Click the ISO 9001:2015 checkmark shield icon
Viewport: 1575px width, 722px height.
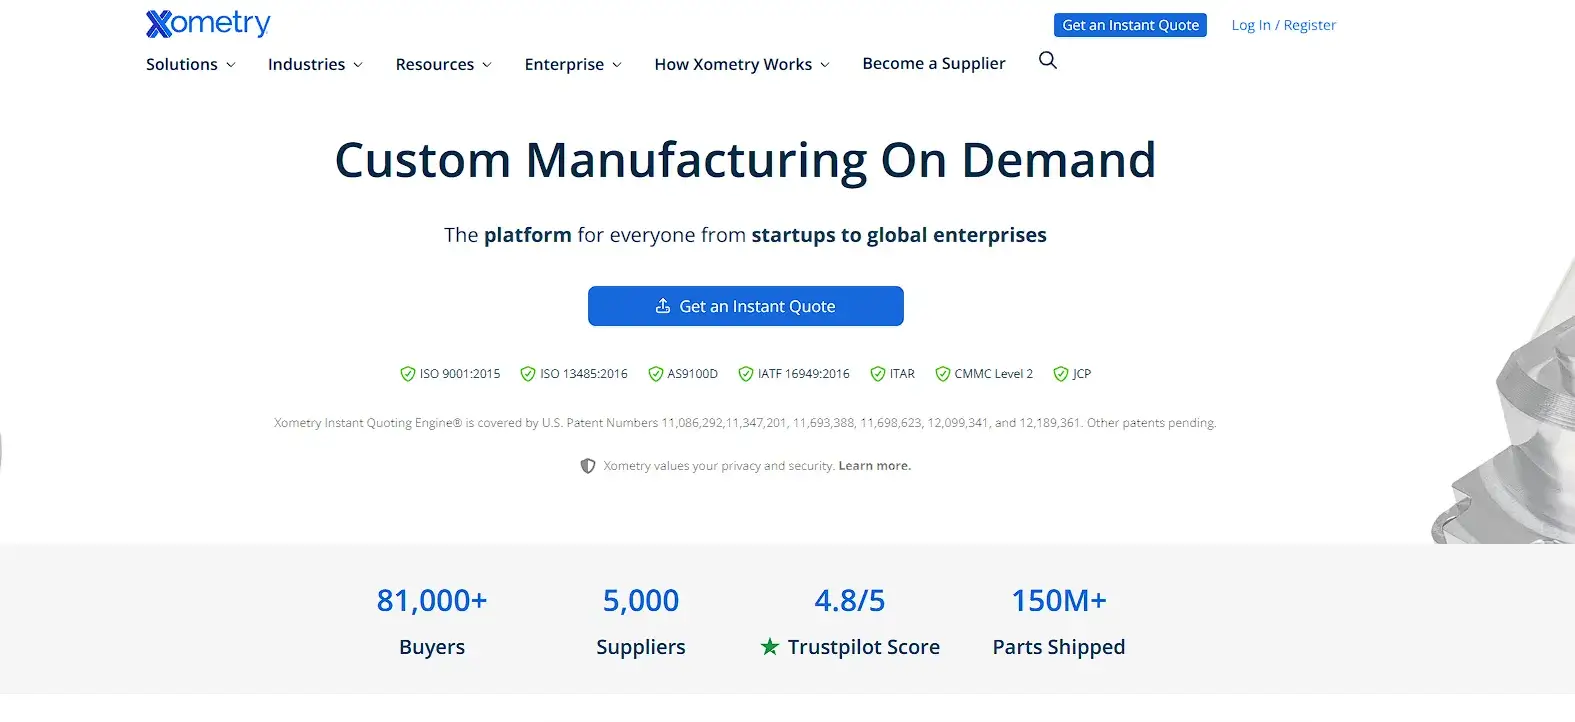pos(407,374)
